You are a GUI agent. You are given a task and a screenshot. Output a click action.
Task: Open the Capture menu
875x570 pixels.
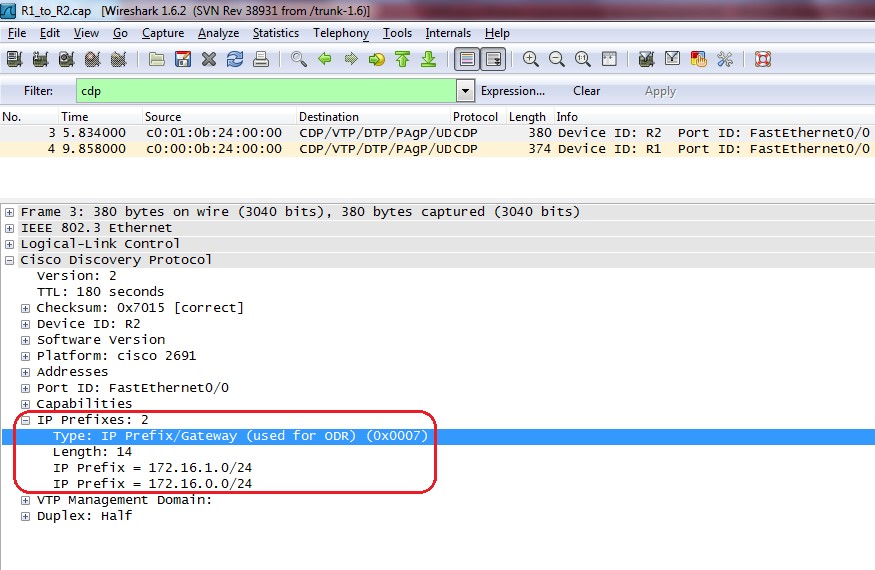pos(162,33)
